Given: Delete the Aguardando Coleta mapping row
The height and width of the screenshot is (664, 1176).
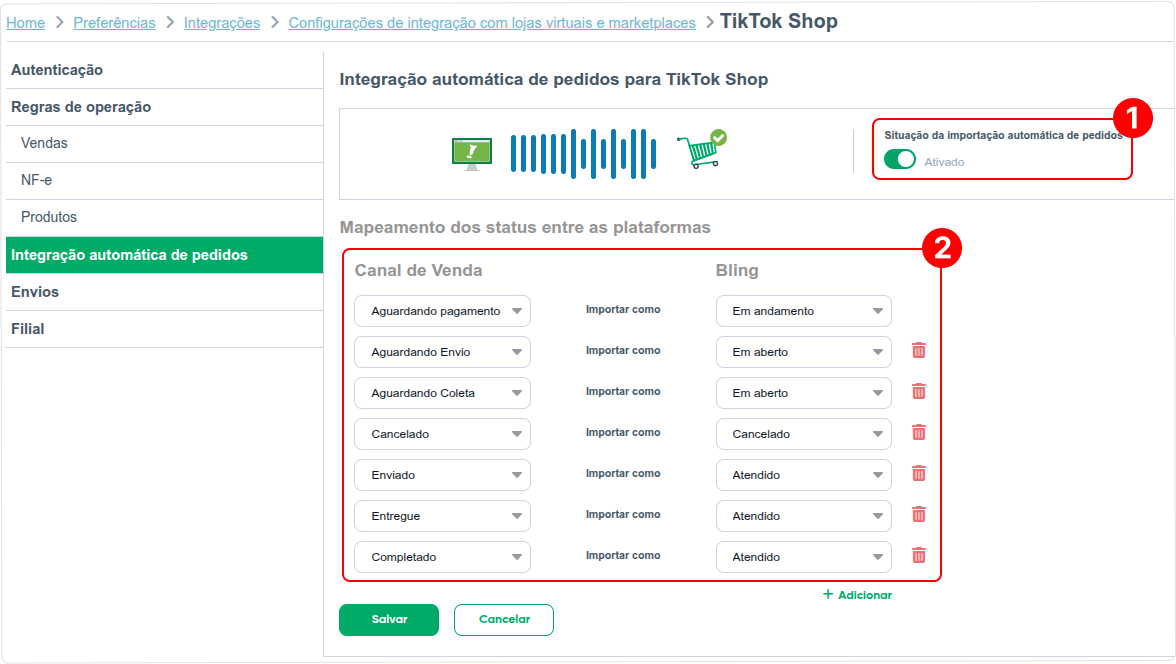Looking at the screenshot, I should tap(919, 392).
